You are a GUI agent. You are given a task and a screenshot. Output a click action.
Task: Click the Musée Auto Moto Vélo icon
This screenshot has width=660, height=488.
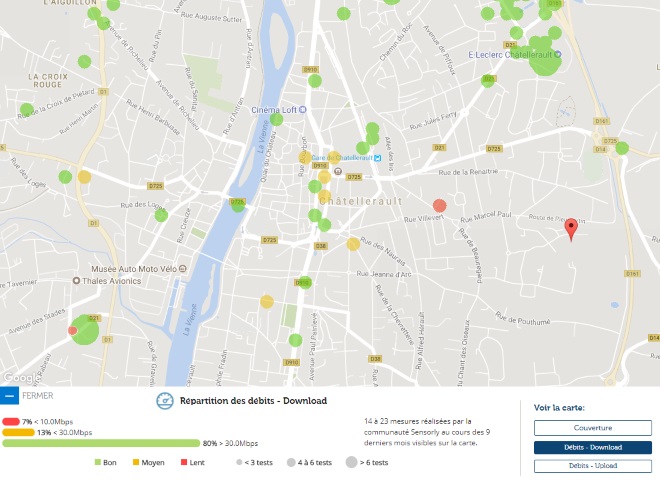pyautogui.click(x=183, y=269)
